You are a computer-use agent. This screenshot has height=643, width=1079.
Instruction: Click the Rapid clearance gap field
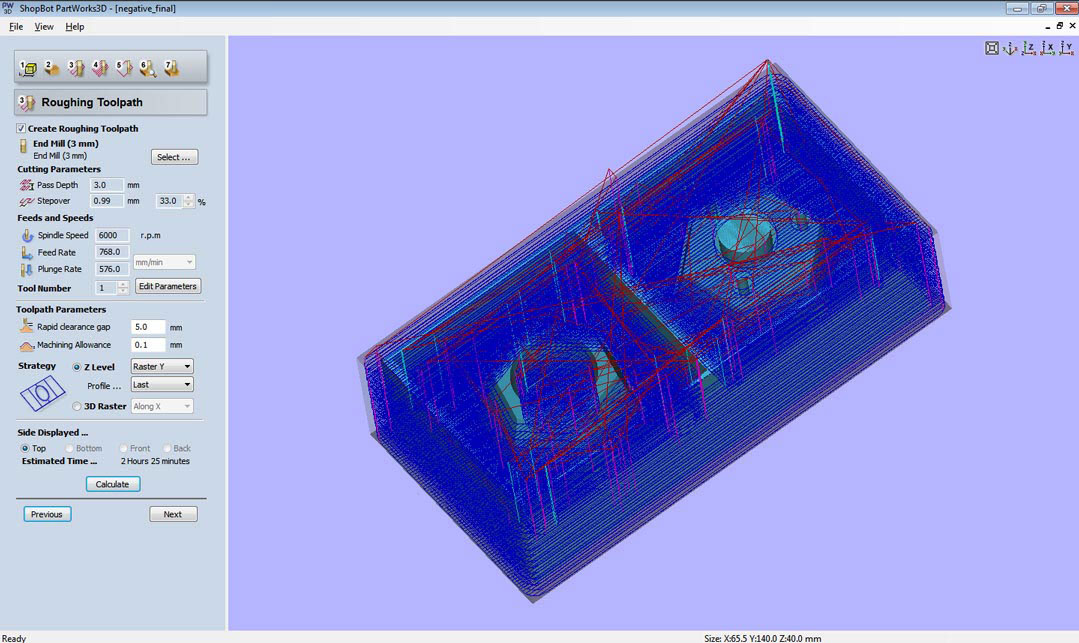coord(148,327)
